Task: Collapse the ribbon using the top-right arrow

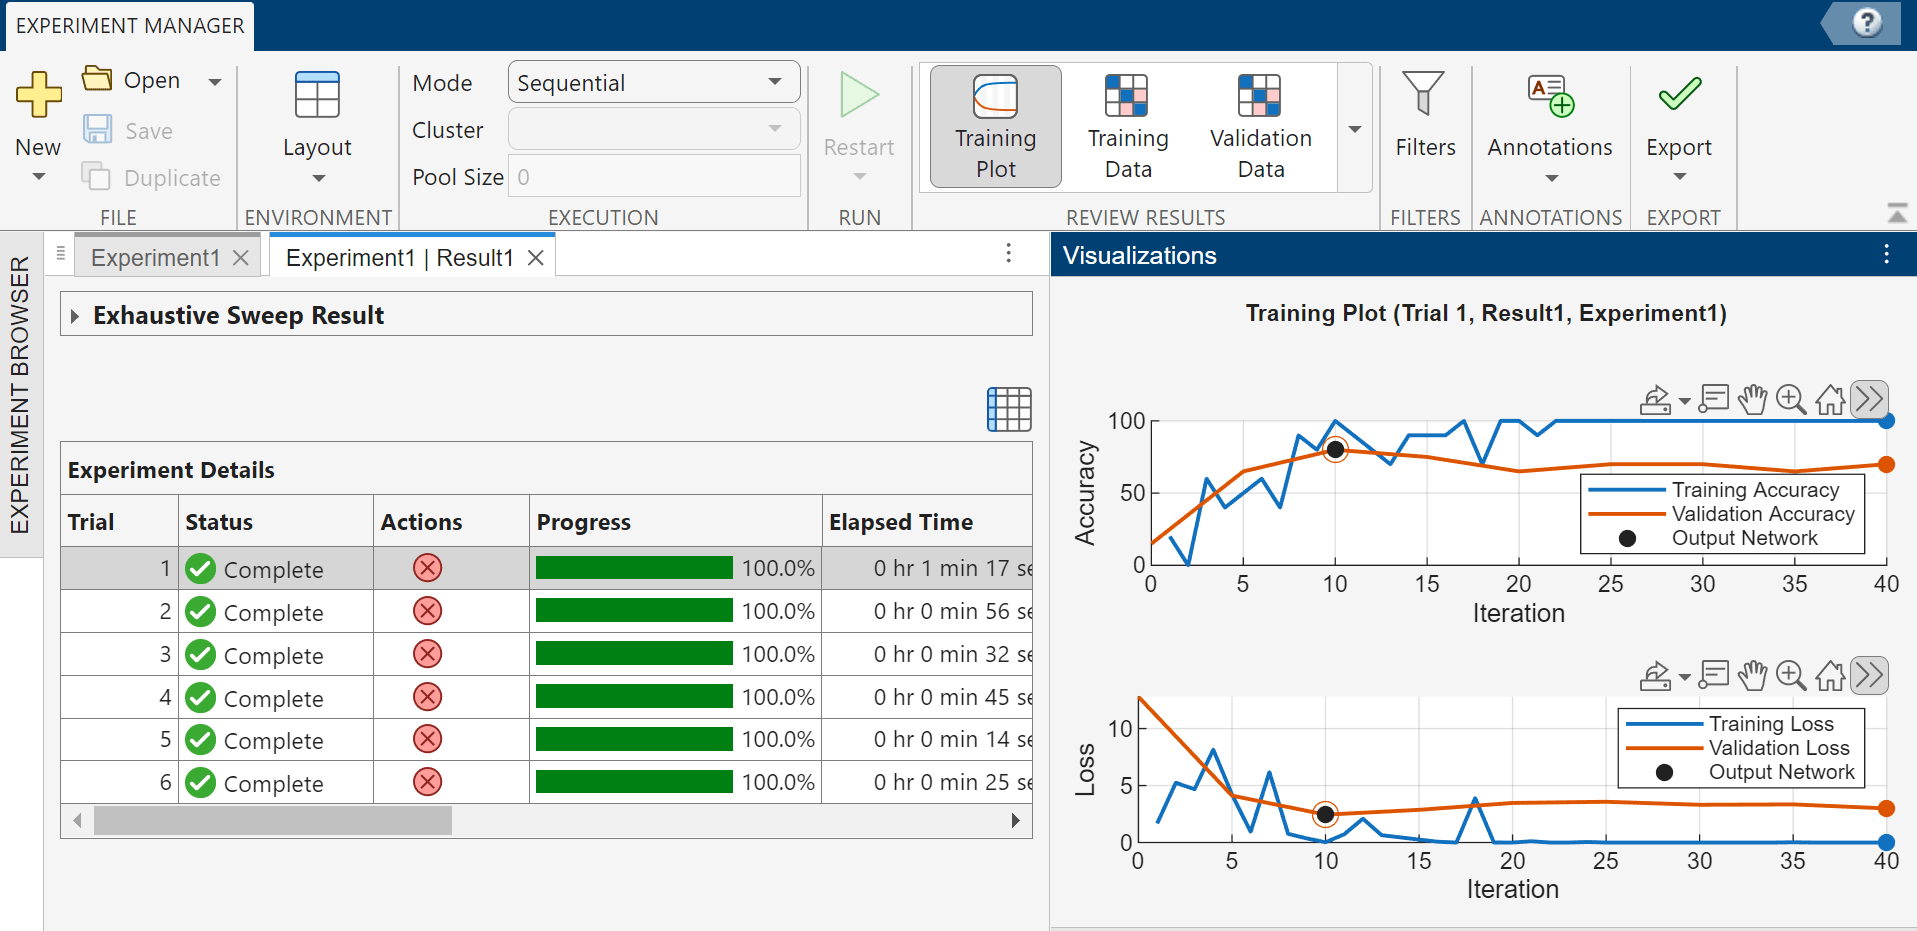Action: pos(1897,213)
